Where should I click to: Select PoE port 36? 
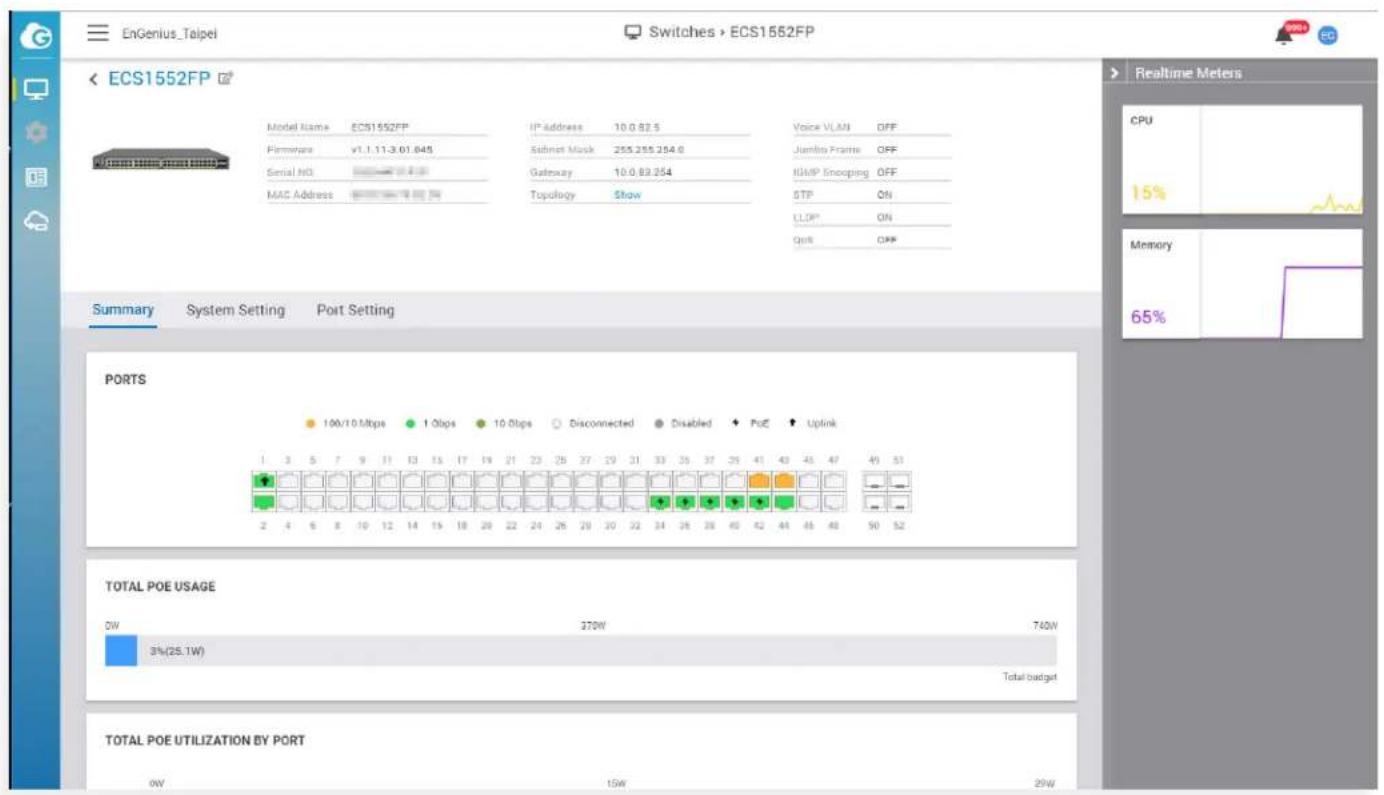click(684, 501)
